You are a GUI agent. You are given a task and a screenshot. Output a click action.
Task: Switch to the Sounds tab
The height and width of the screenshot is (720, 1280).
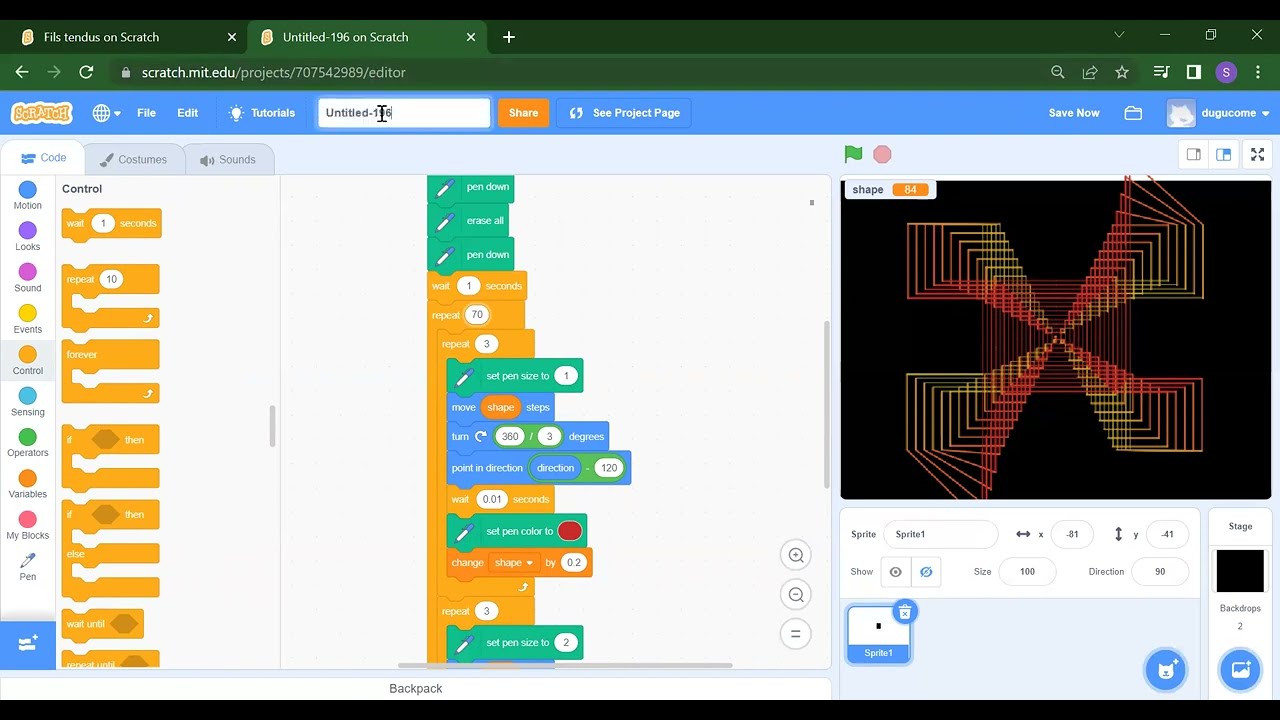pos(227,159)
